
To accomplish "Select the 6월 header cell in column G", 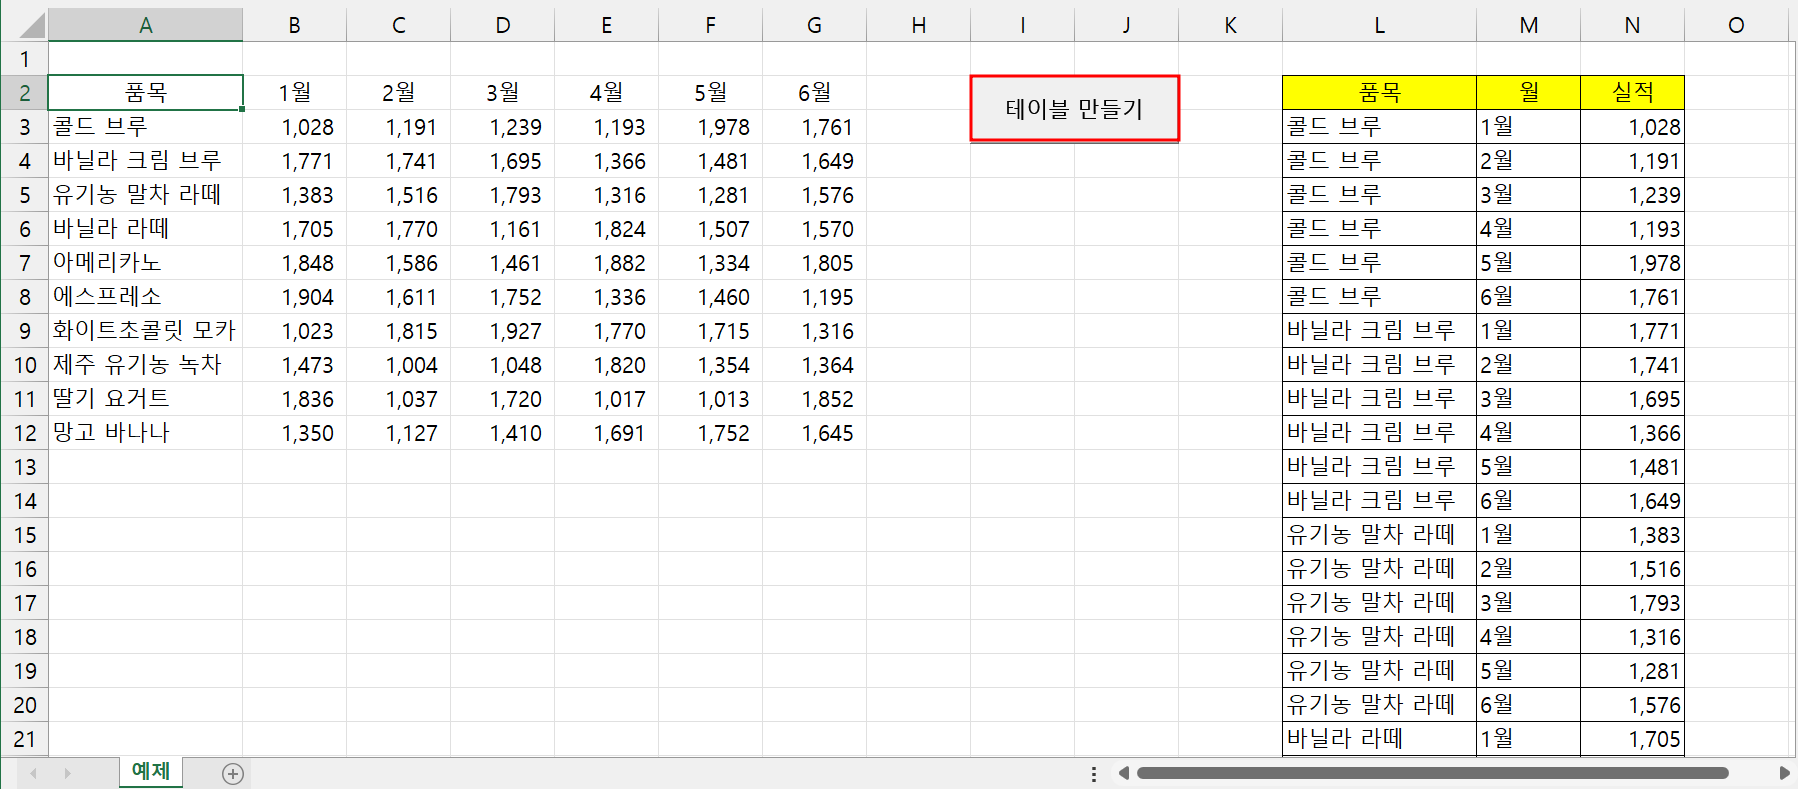I will tap(814, 93).
